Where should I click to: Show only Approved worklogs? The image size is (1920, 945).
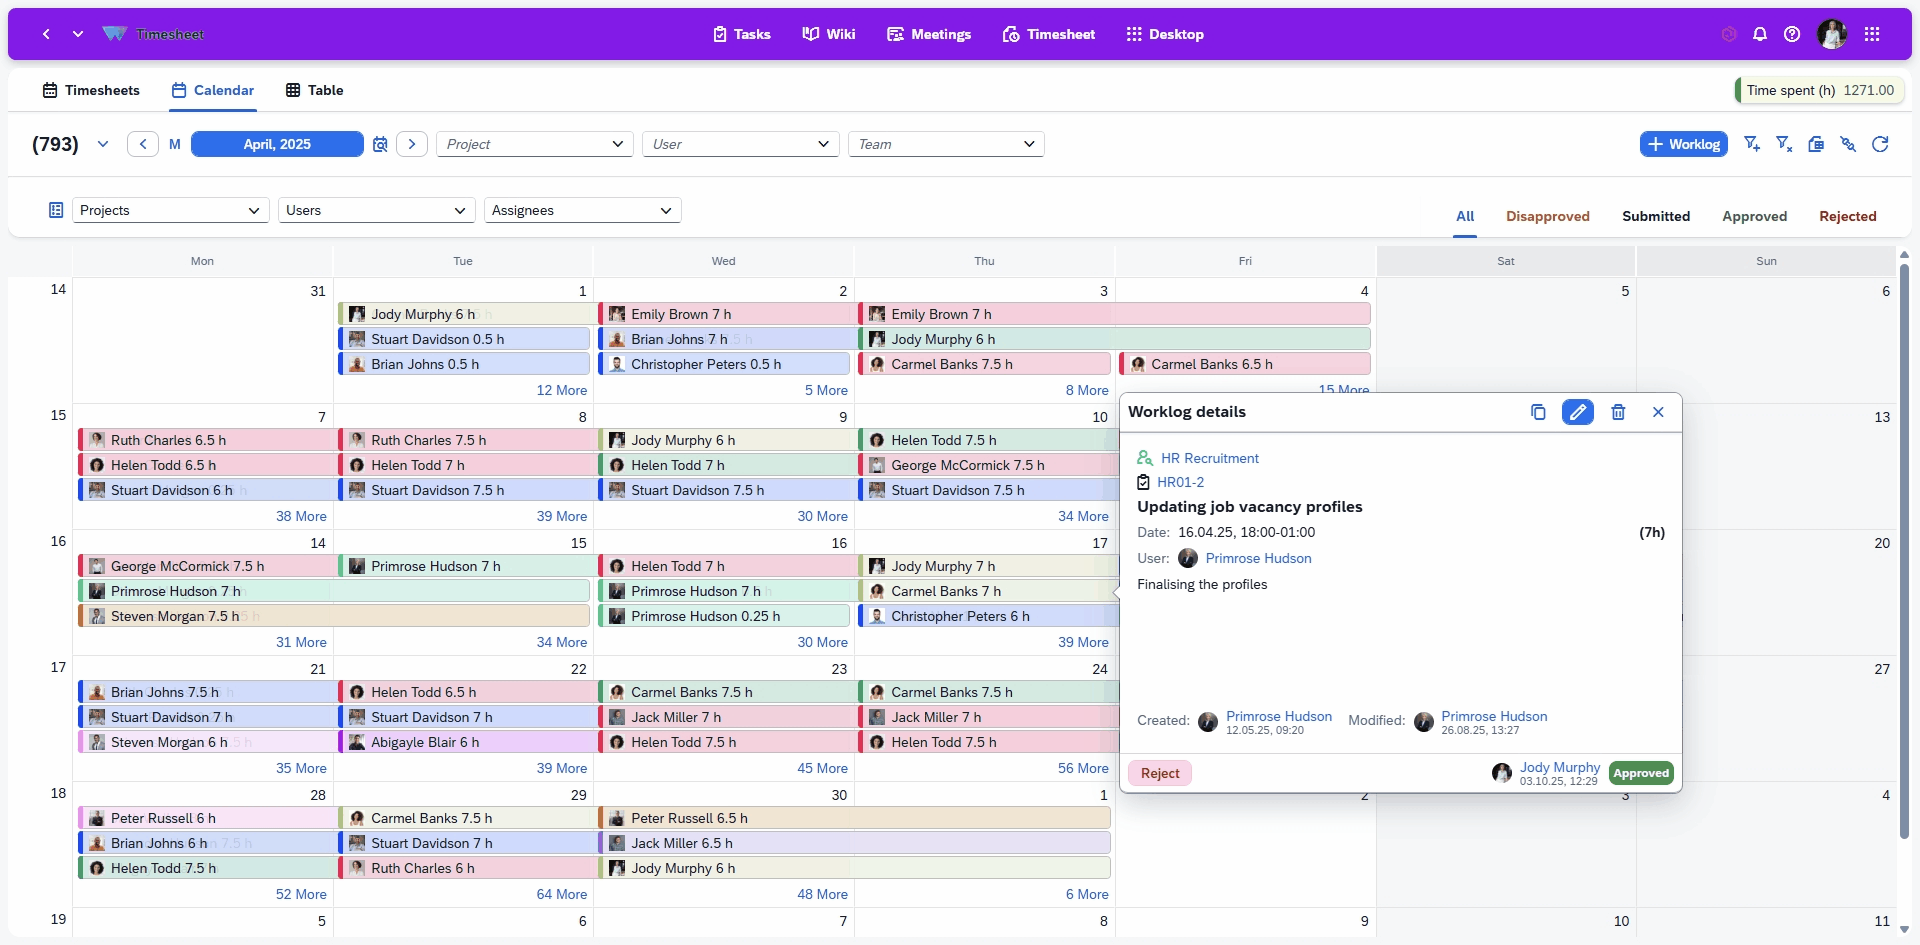pos(1754,216)
